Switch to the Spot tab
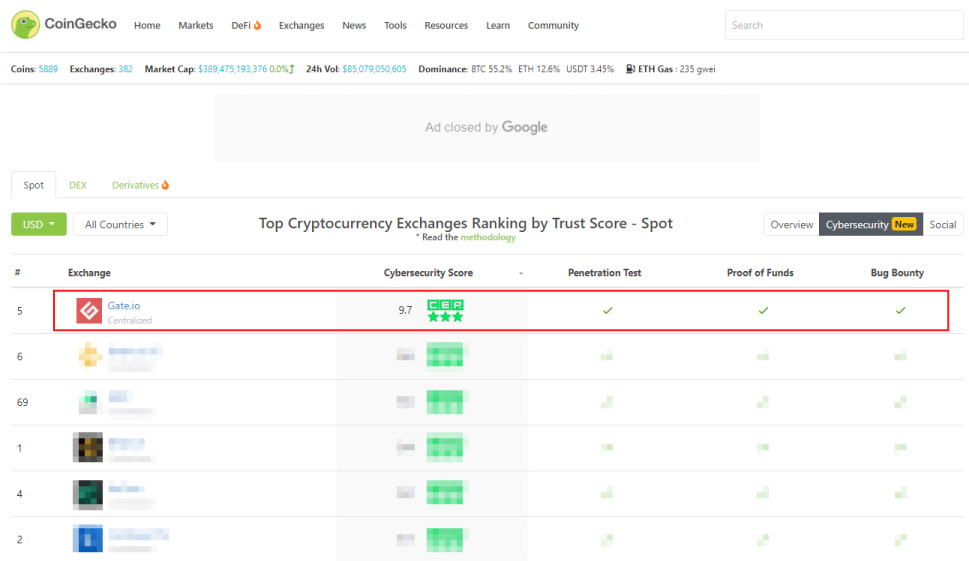The width and height of the screenshot is (969, 561). 33,185
